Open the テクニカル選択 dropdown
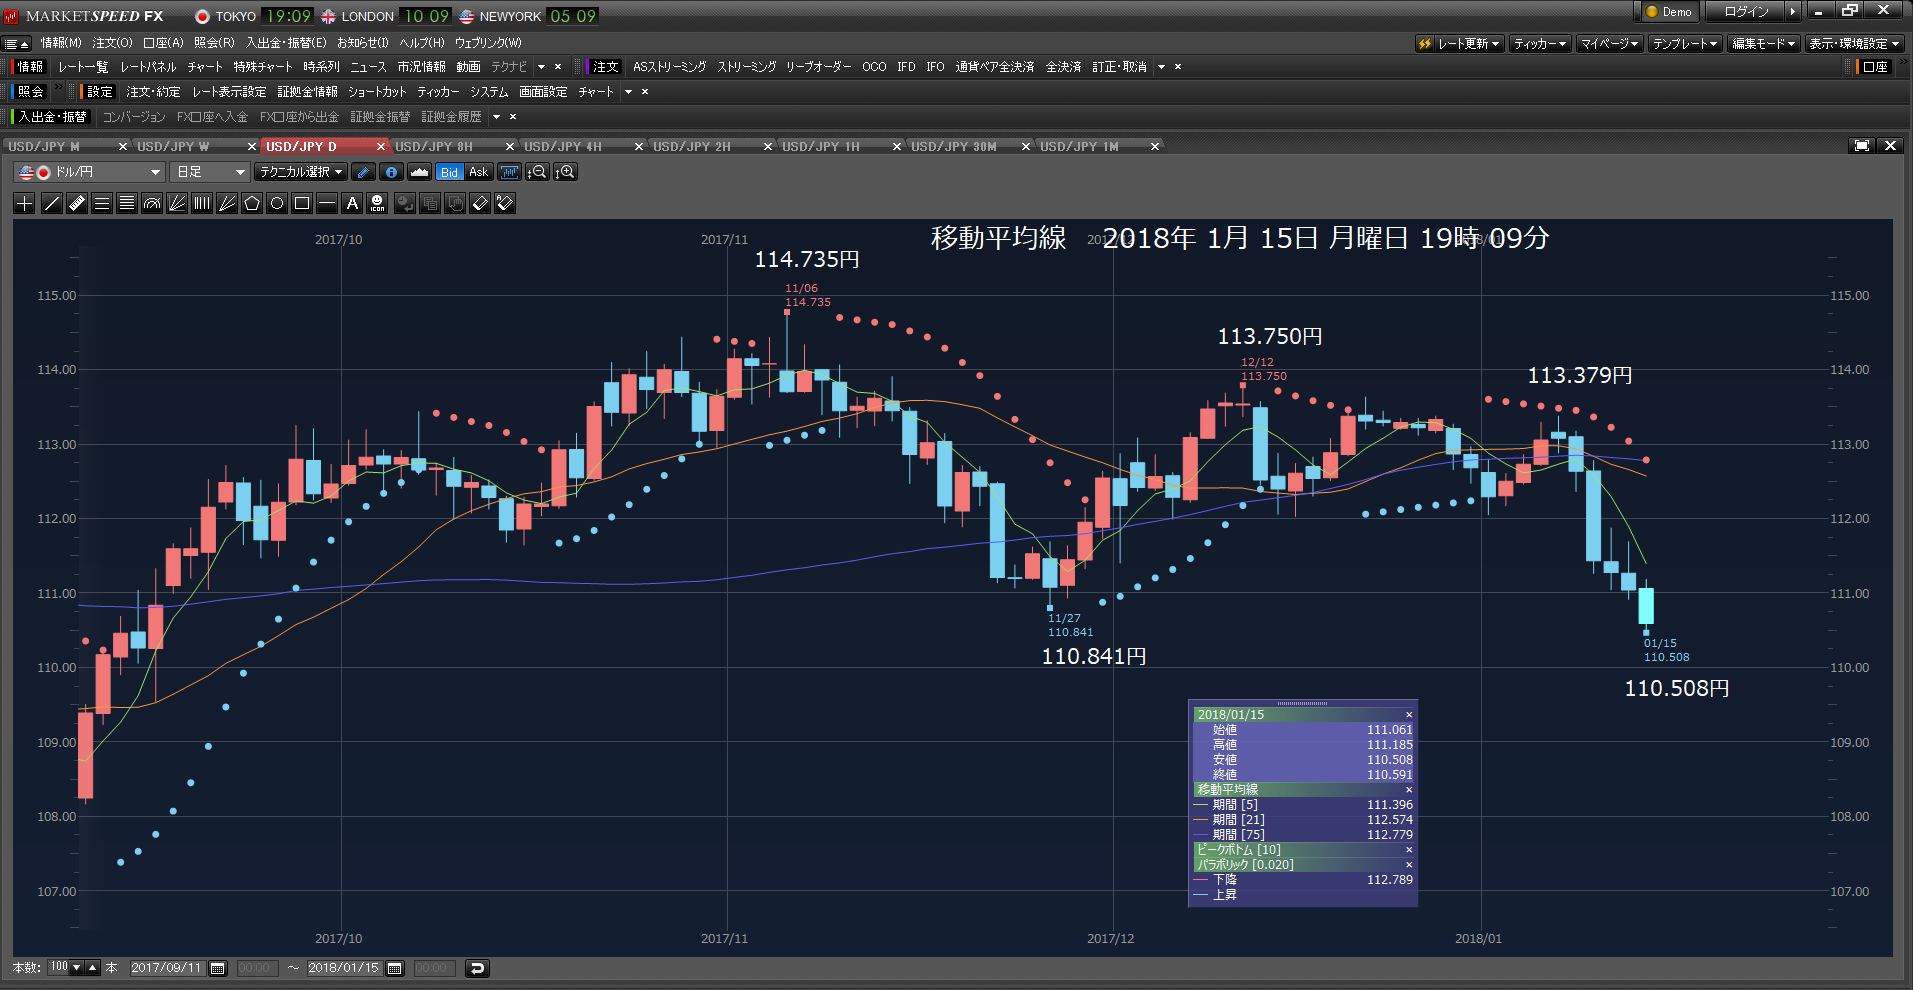Image resolution: width=1913 pixels, height=990 pixels. click(x=301, y=172)
